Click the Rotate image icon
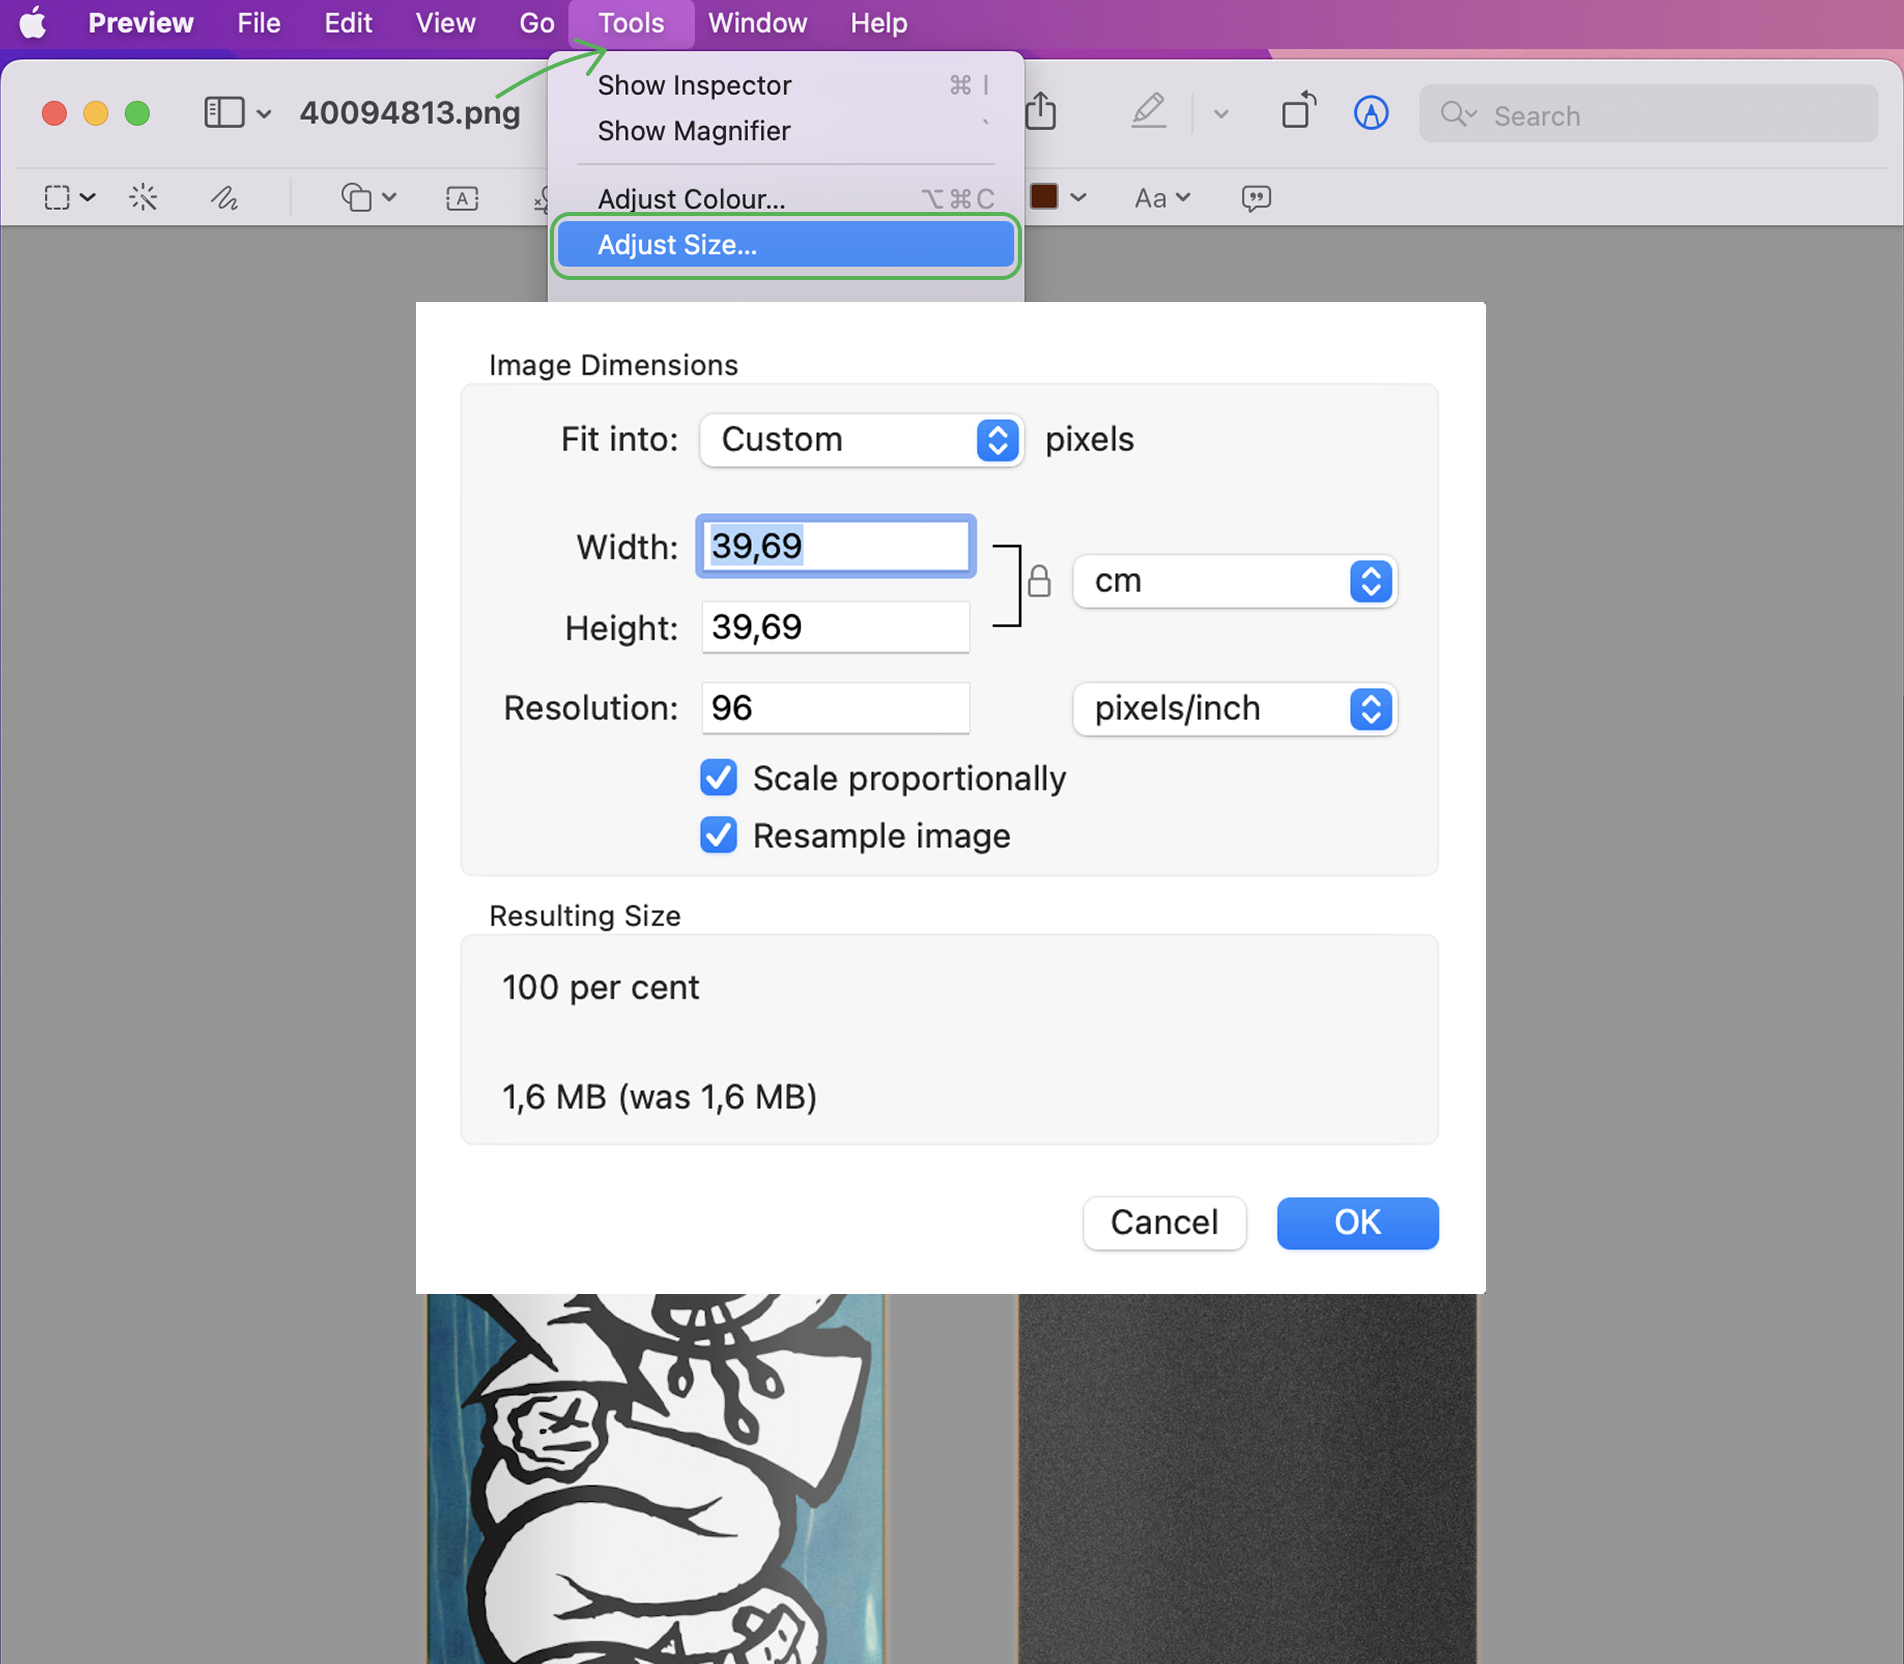 1298,112
